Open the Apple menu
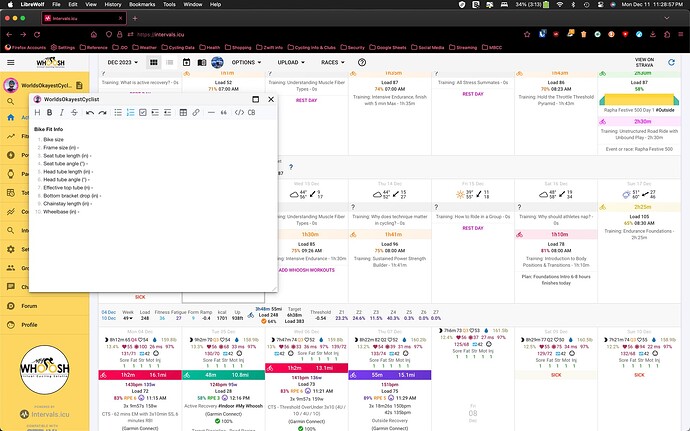 (10, 4)
